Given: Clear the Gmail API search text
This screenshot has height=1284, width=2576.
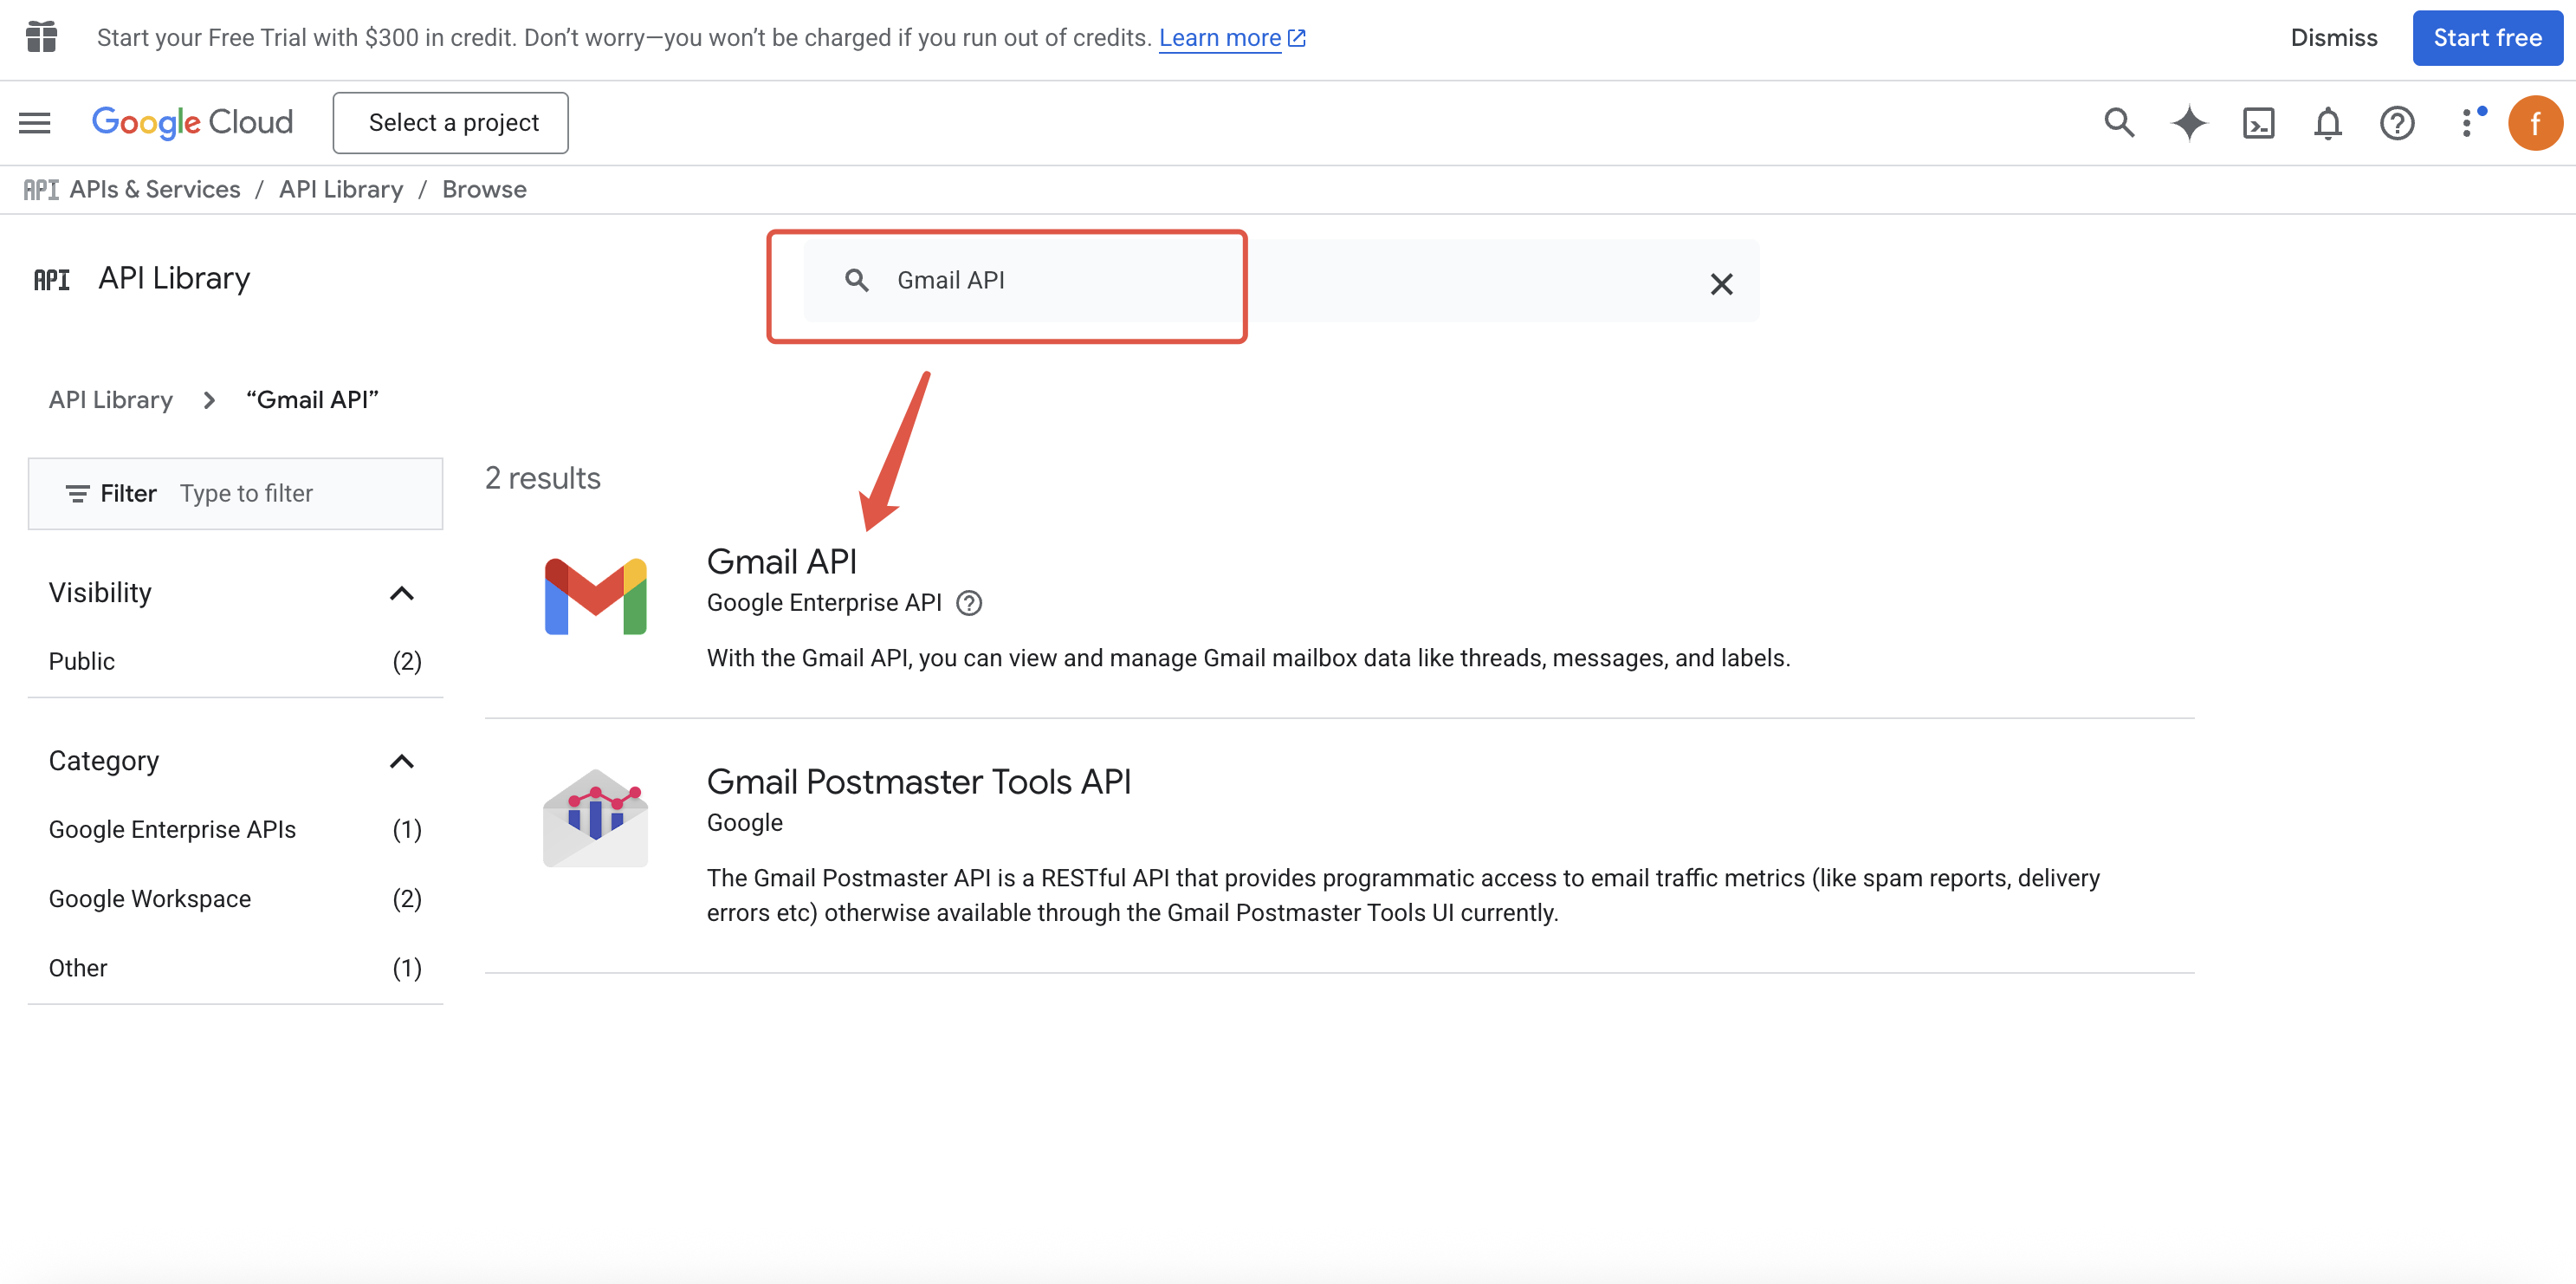Looking at the screenshot, I should (1721, 284).
